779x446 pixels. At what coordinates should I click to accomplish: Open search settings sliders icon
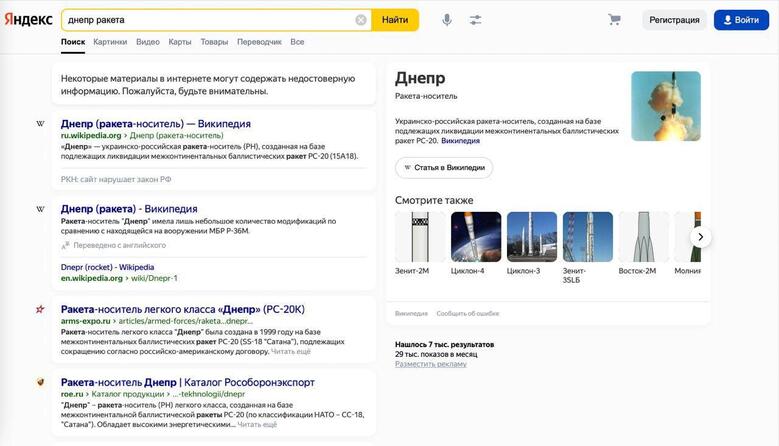[475, 20]
